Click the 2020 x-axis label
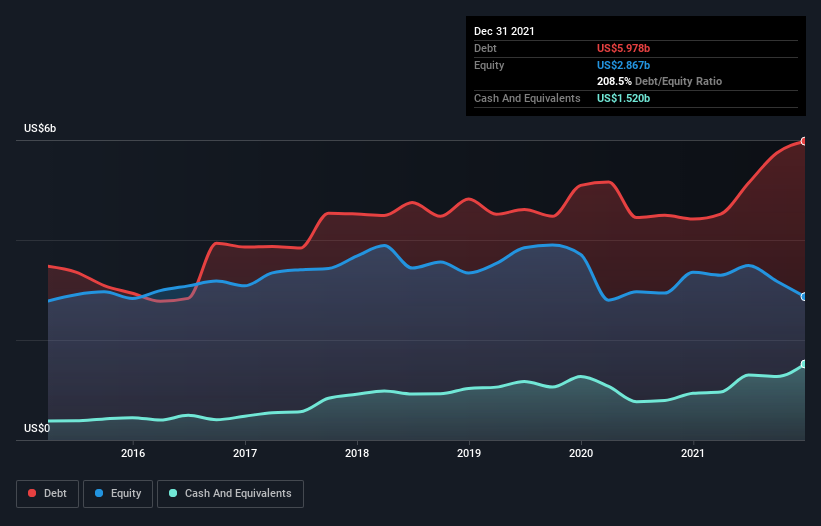821x526 pixels. click(x=581, y=453)
